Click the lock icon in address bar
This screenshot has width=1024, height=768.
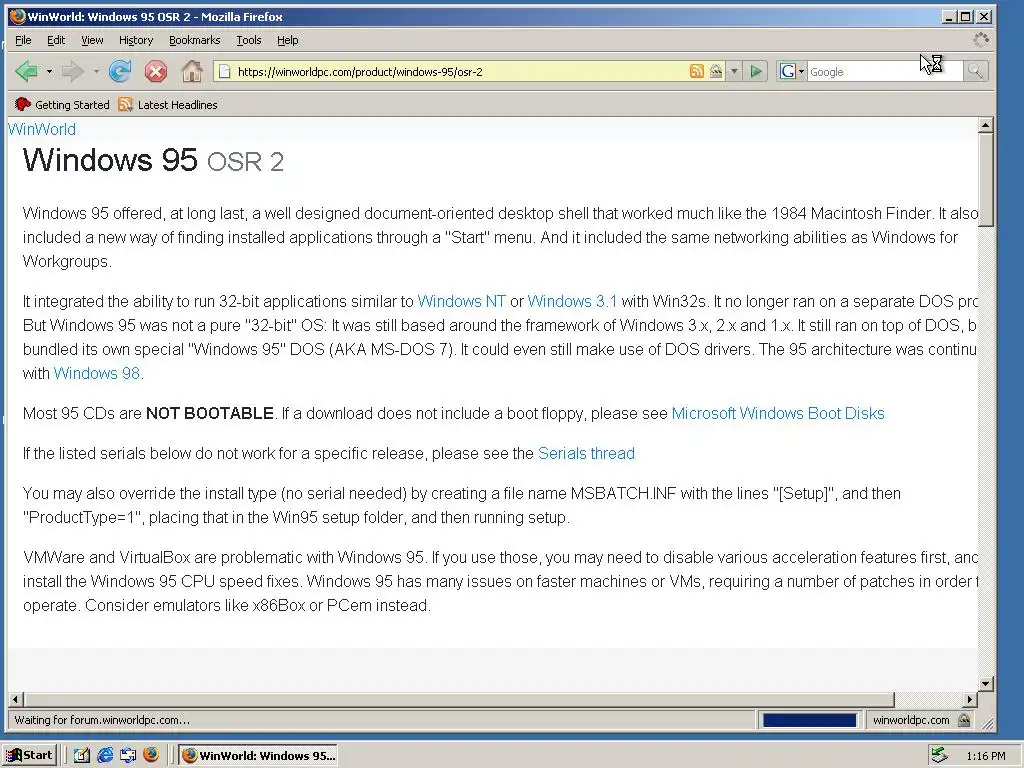716,71
